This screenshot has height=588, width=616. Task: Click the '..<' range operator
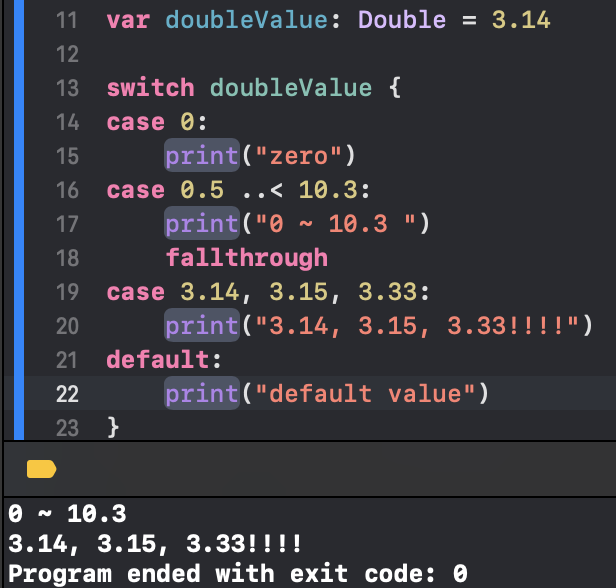coord(262,191)
